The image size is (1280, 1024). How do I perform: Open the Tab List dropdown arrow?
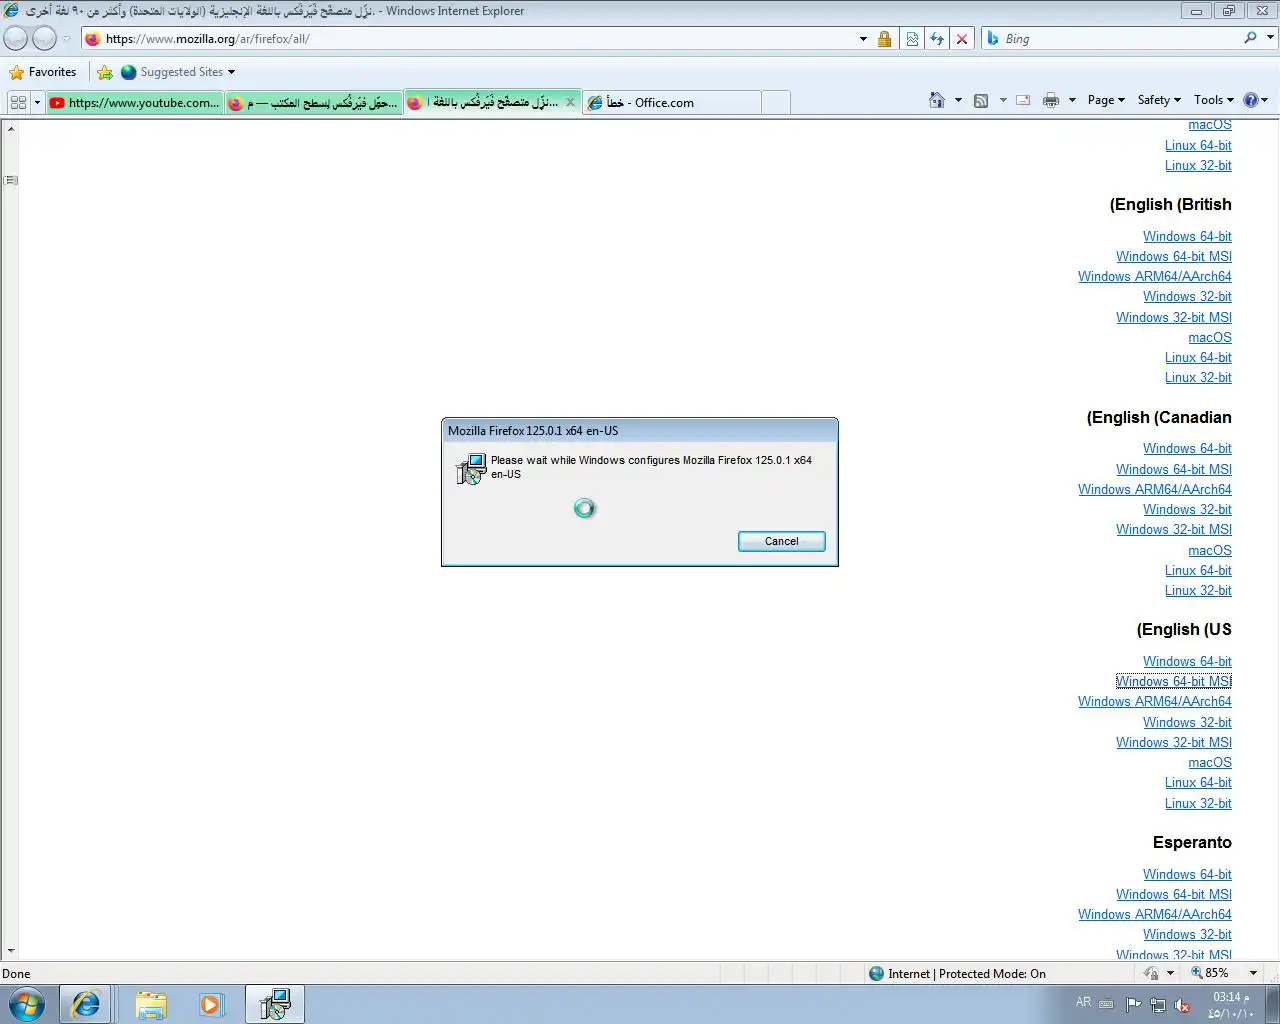coord(37,102)
